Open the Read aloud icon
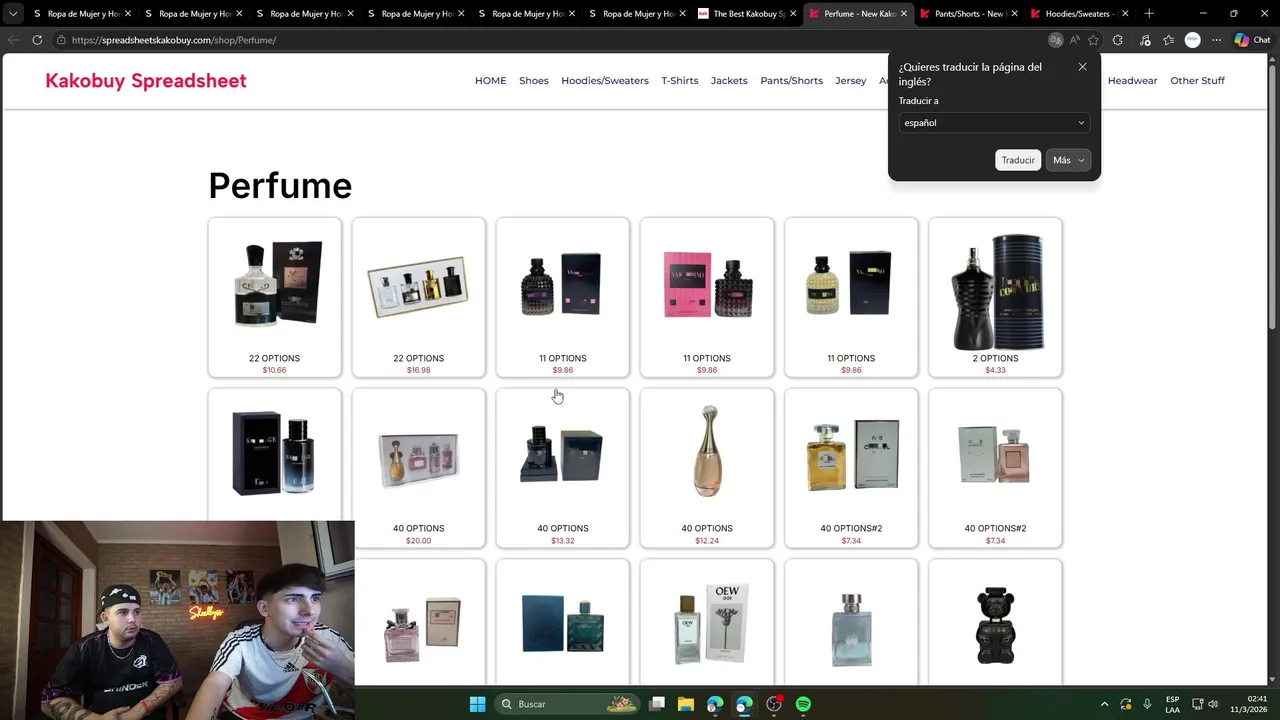The width and height of the screenshot is (1280, 720). (1074, 40)
